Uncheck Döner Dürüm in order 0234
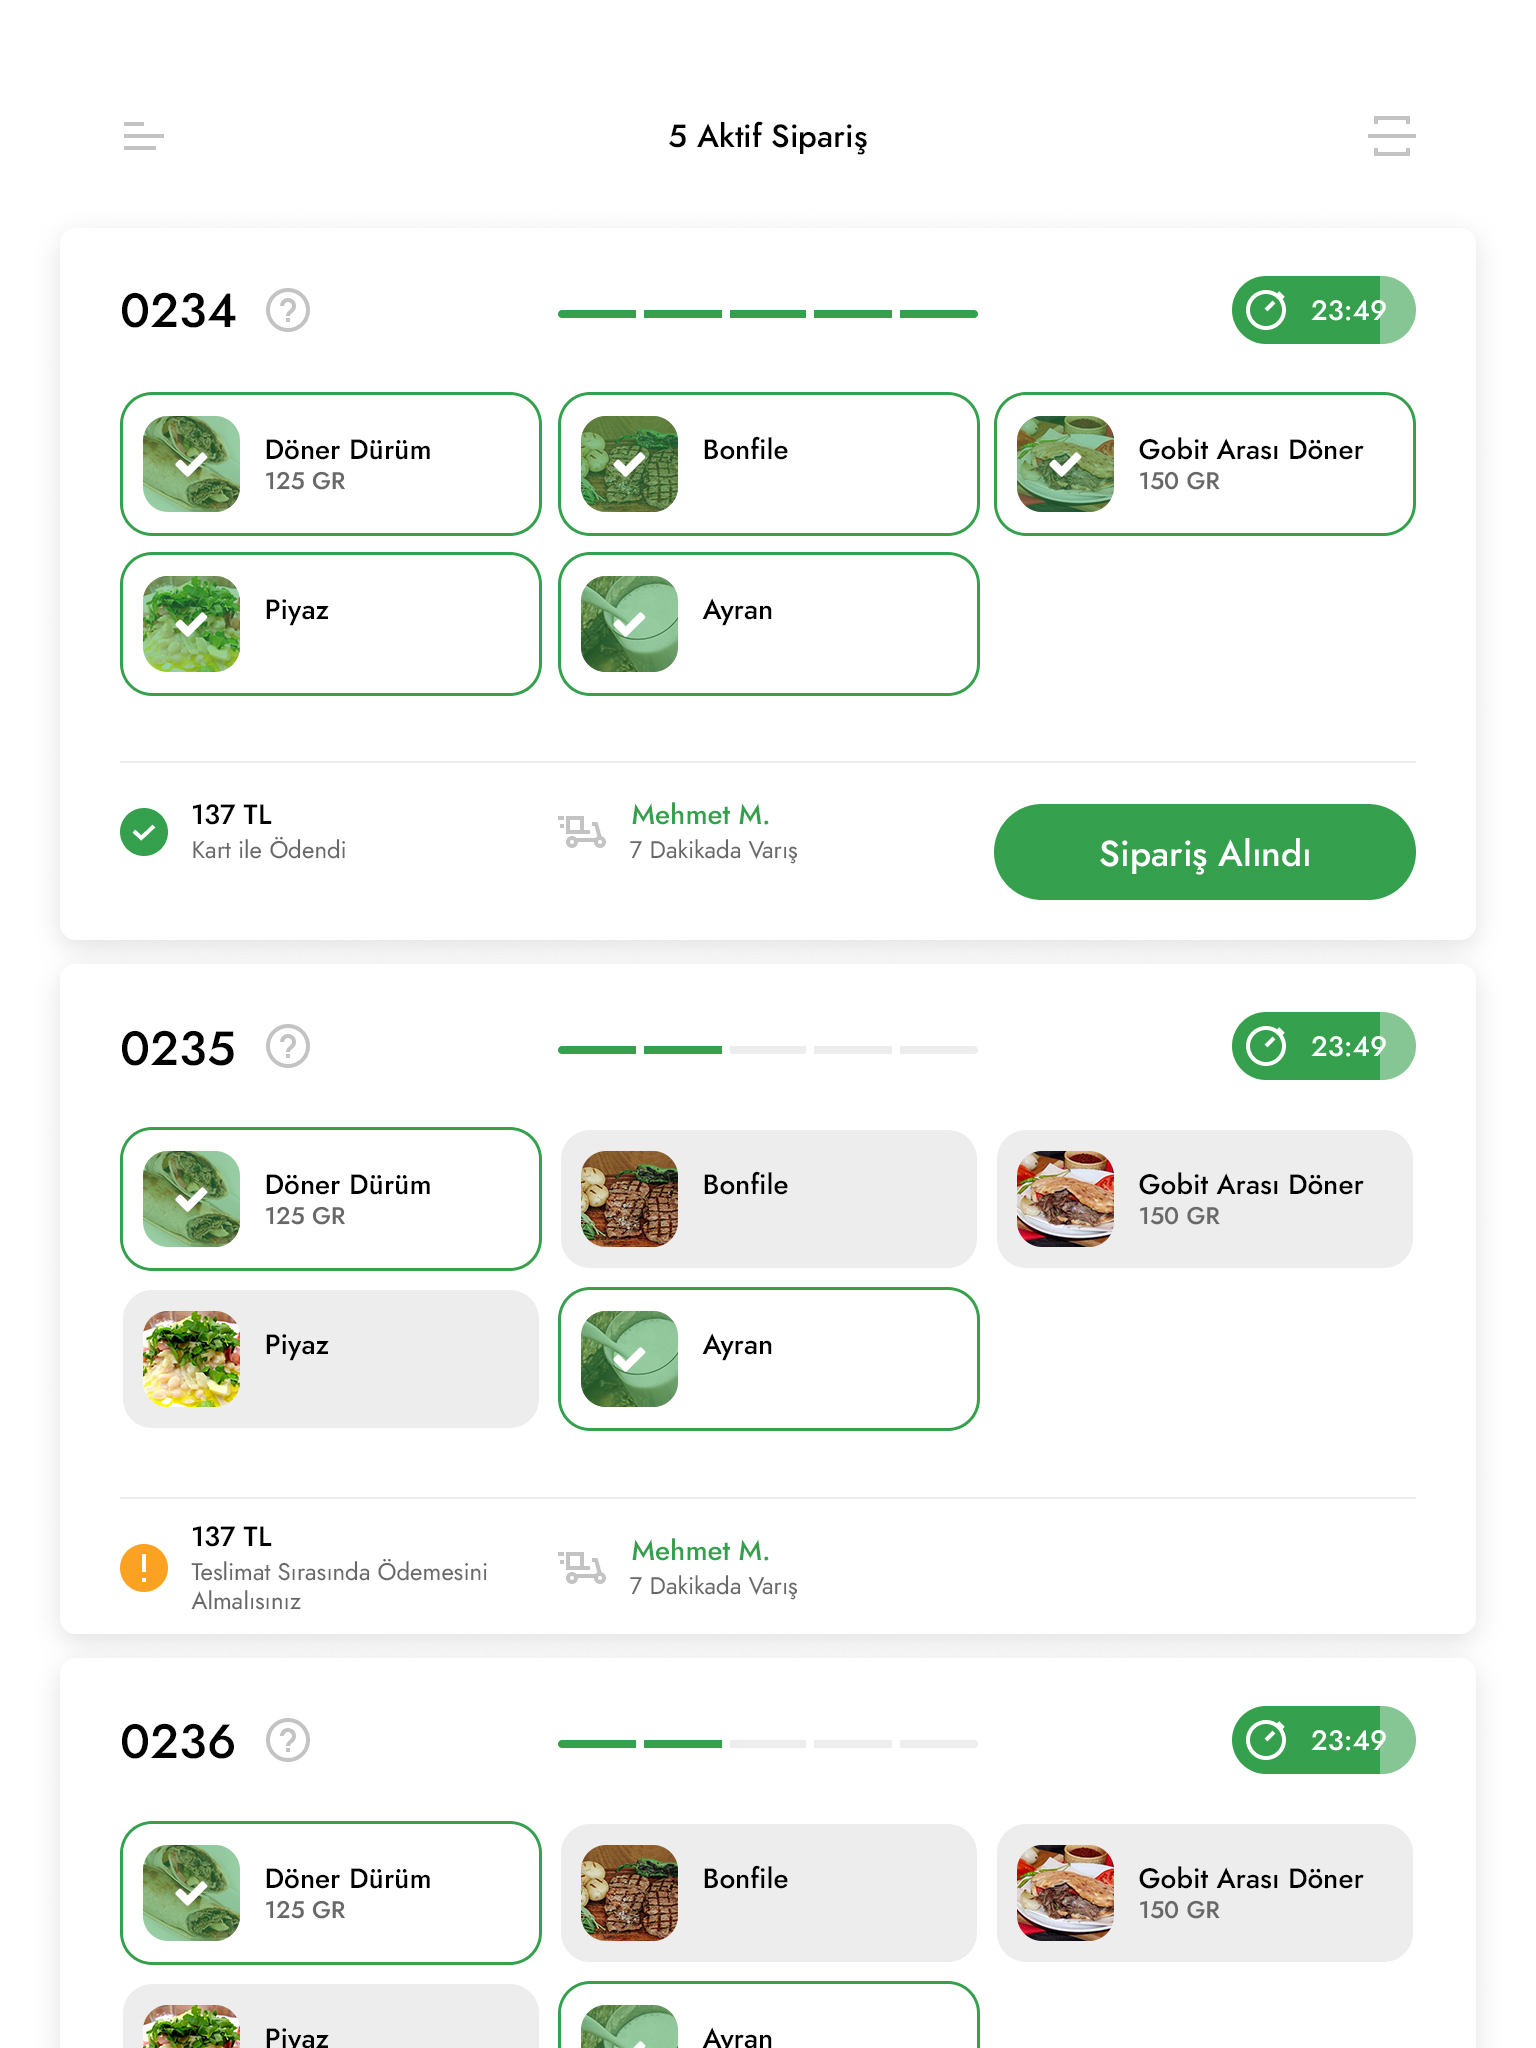The image size is (1536, 2048). coord(330,464)
